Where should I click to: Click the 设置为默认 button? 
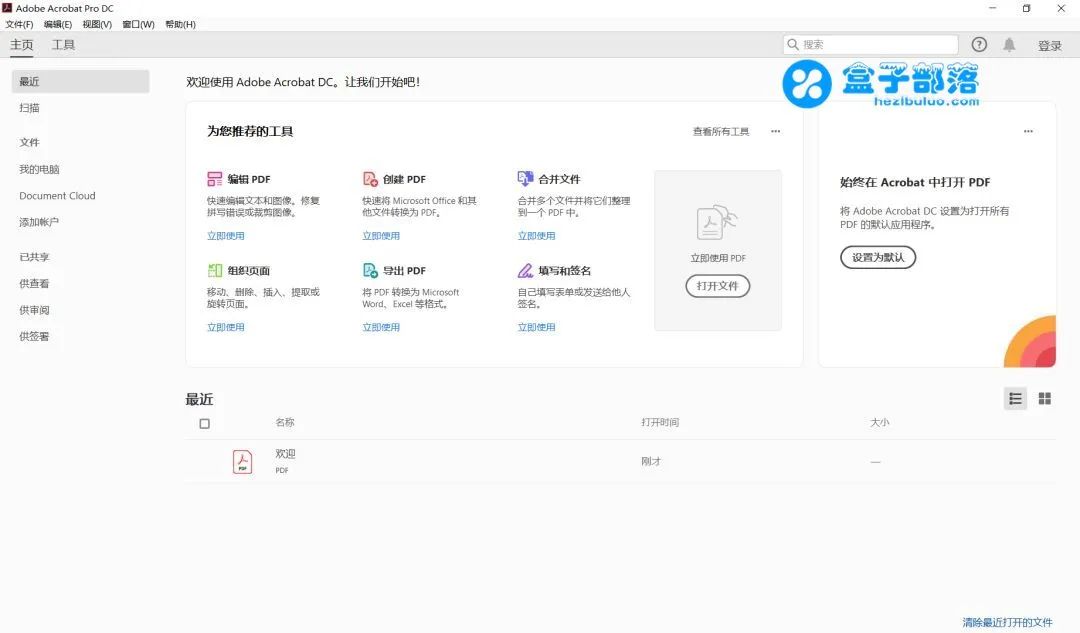(x=877, y=257)
